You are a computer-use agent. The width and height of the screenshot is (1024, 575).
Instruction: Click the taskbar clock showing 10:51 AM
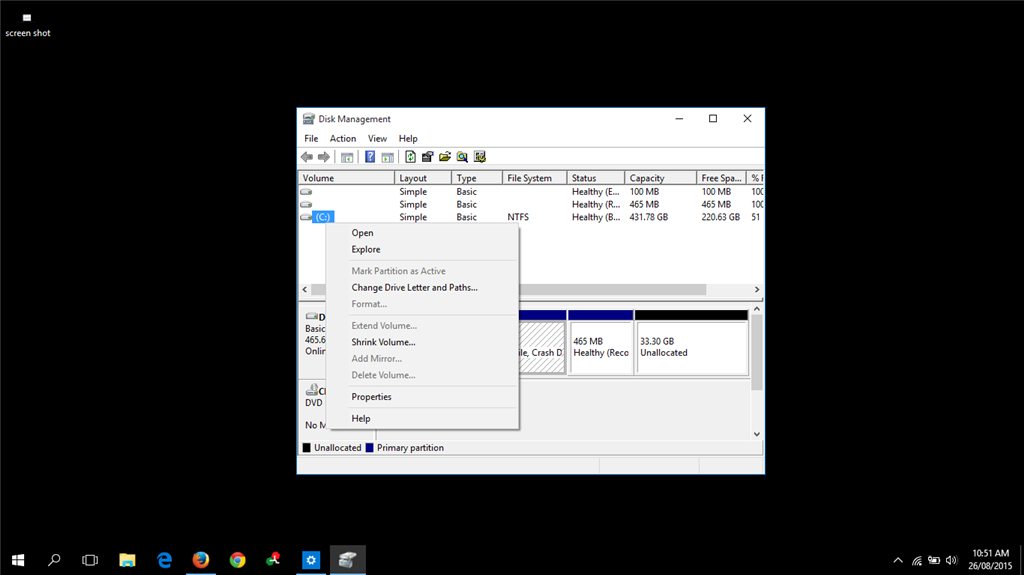point(990,560)
